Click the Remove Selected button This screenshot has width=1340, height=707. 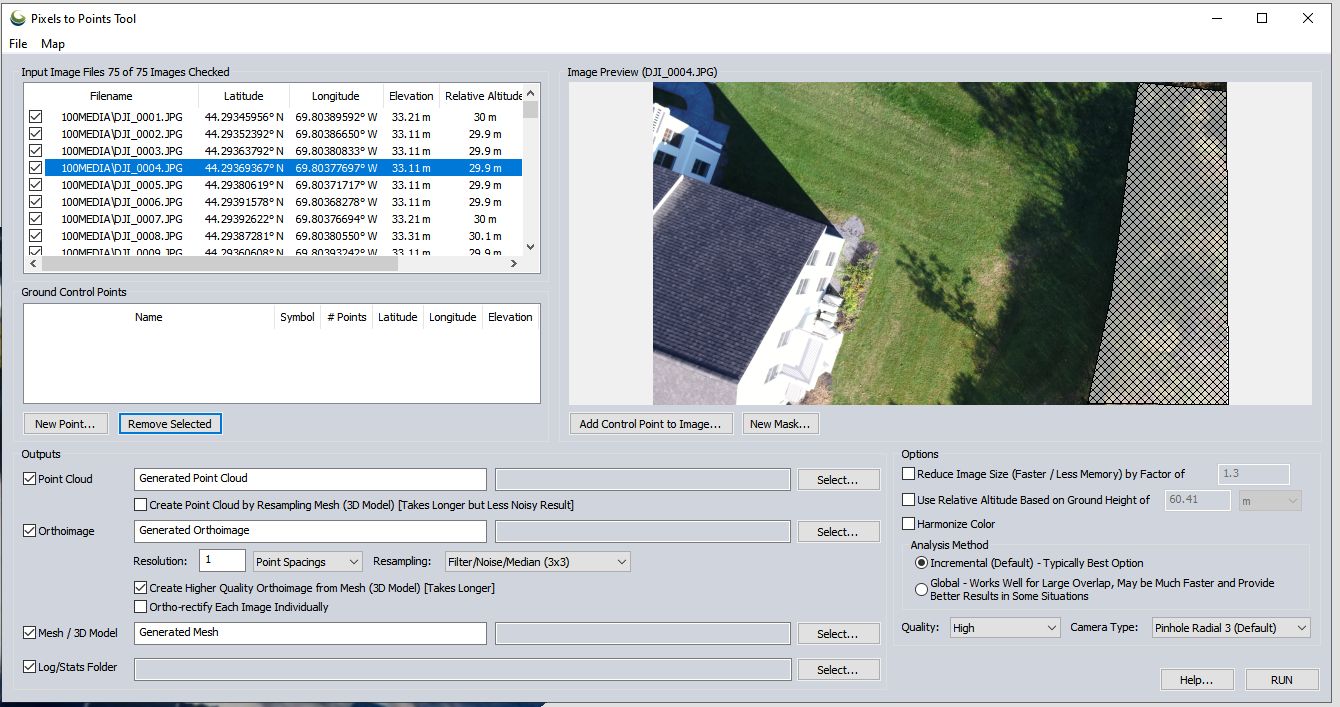[x=170, y=424]
